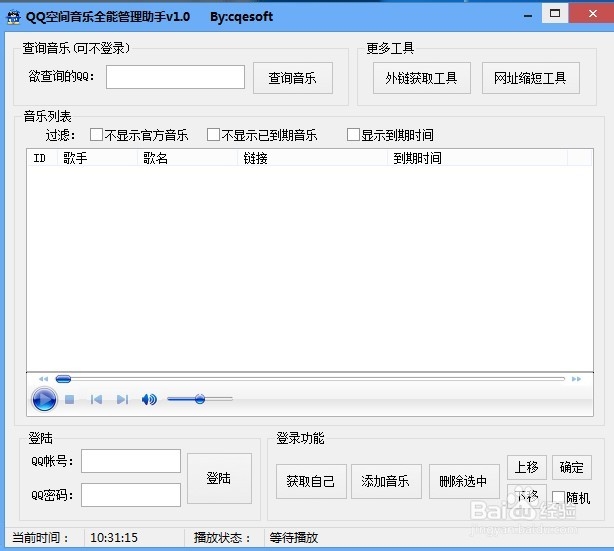Click the 添加音乐 button
The image size is (614, 551).
386,481
